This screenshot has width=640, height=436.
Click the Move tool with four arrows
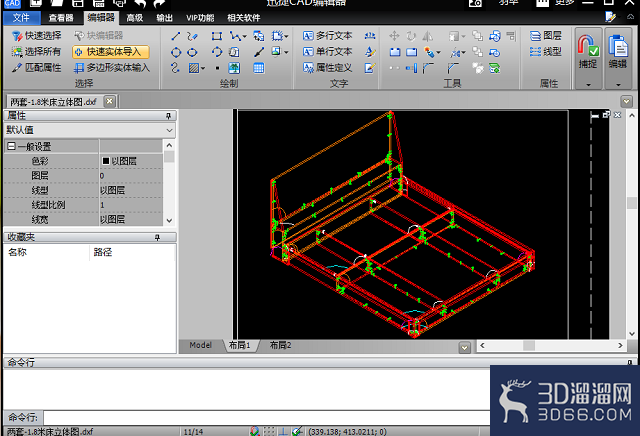point(394,36)
